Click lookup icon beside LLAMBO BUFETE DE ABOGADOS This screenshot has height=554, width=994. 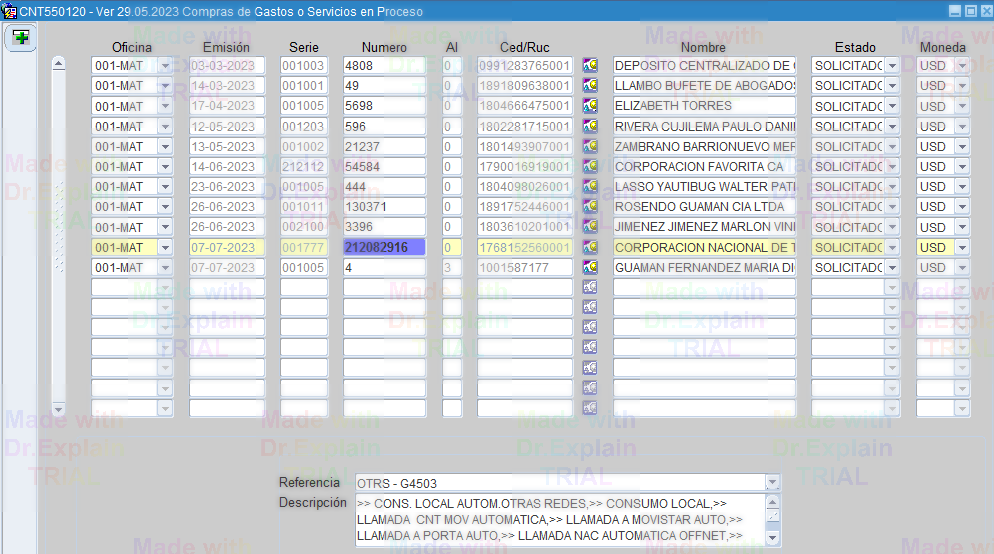pyautogui.click(x=590, y=86)
